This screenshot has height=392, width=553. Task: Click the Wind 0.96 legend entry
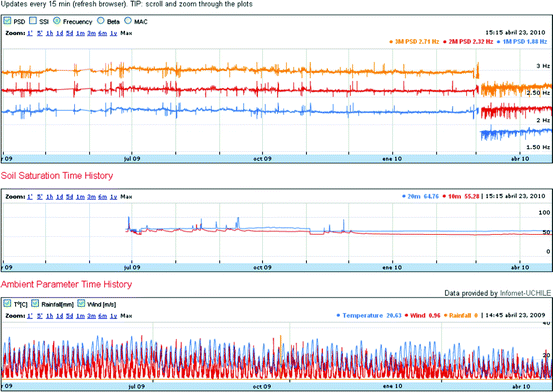tap(423, 315)
